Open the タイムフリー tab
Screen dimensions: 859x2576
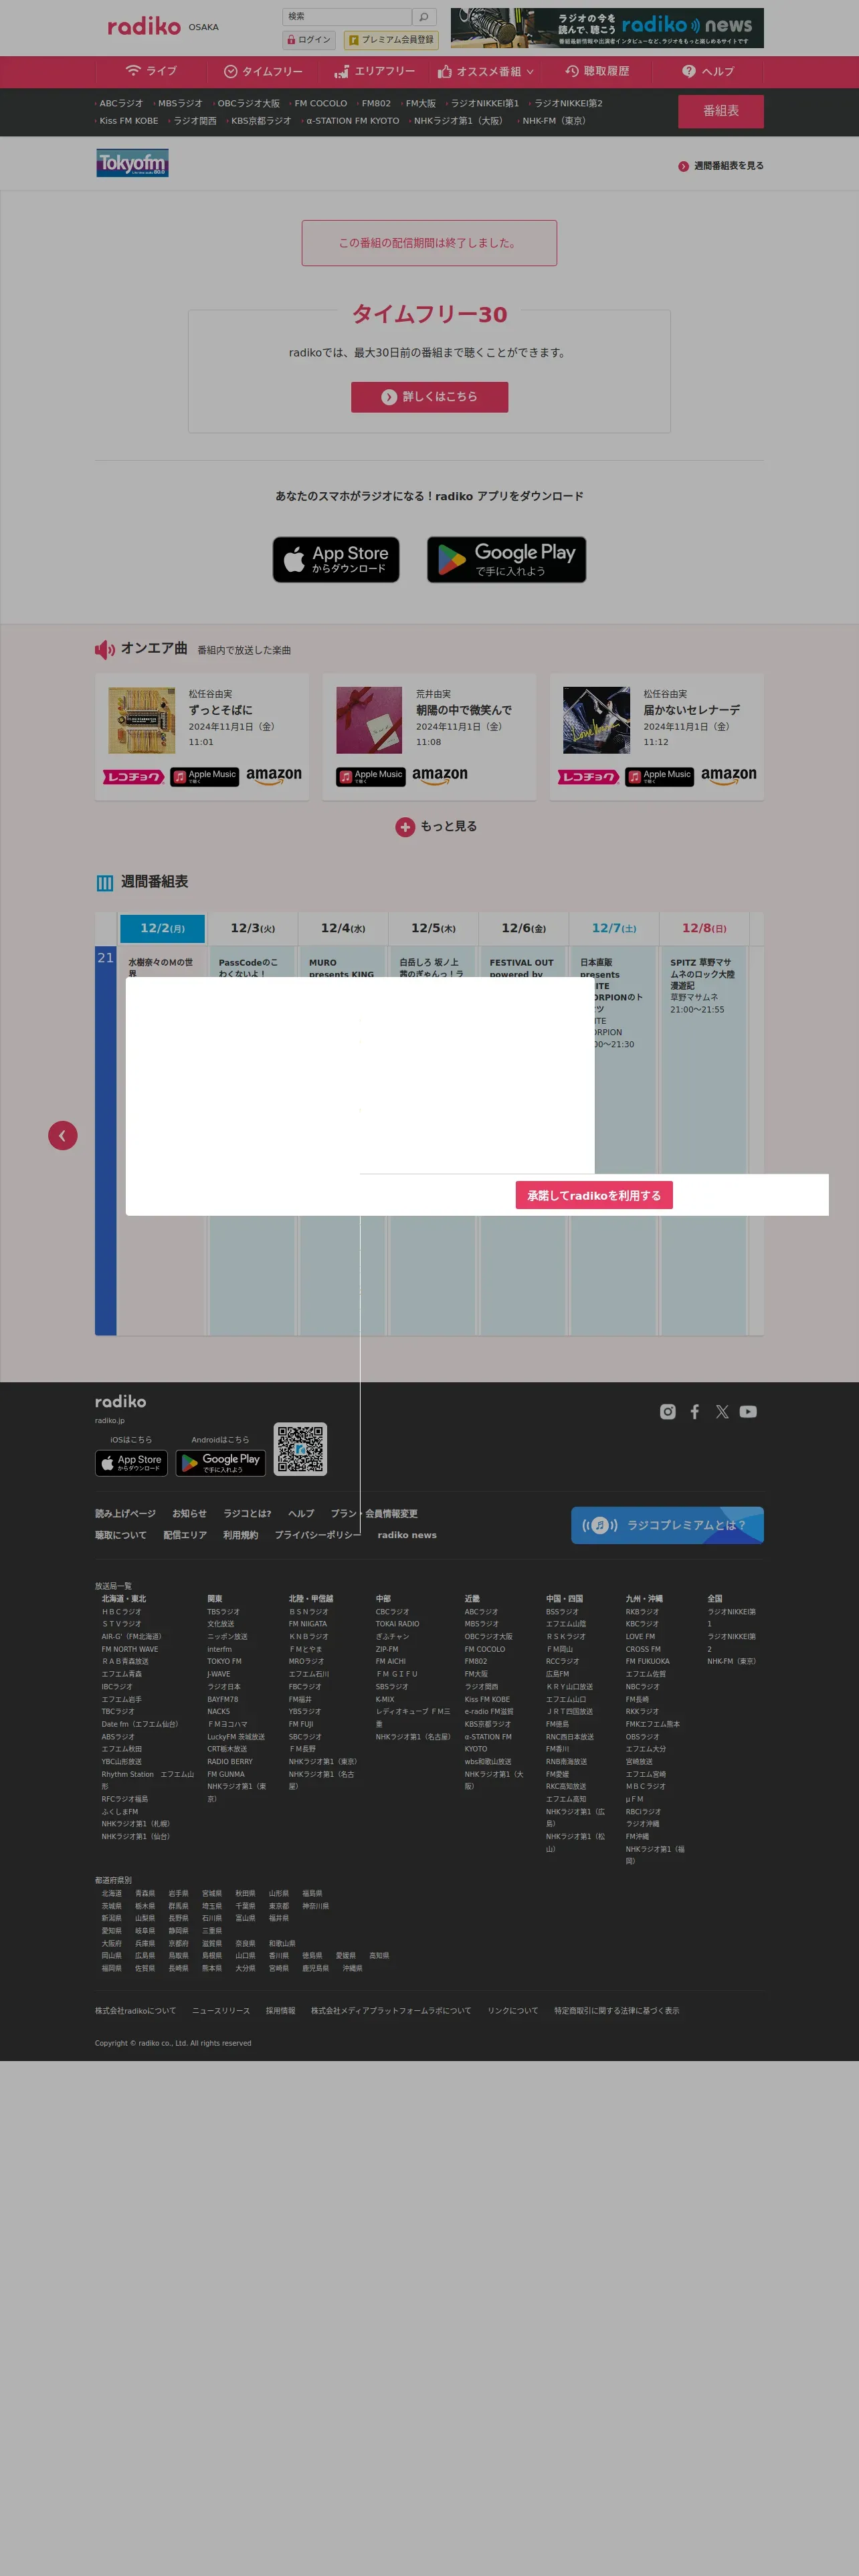pos(263,71)
